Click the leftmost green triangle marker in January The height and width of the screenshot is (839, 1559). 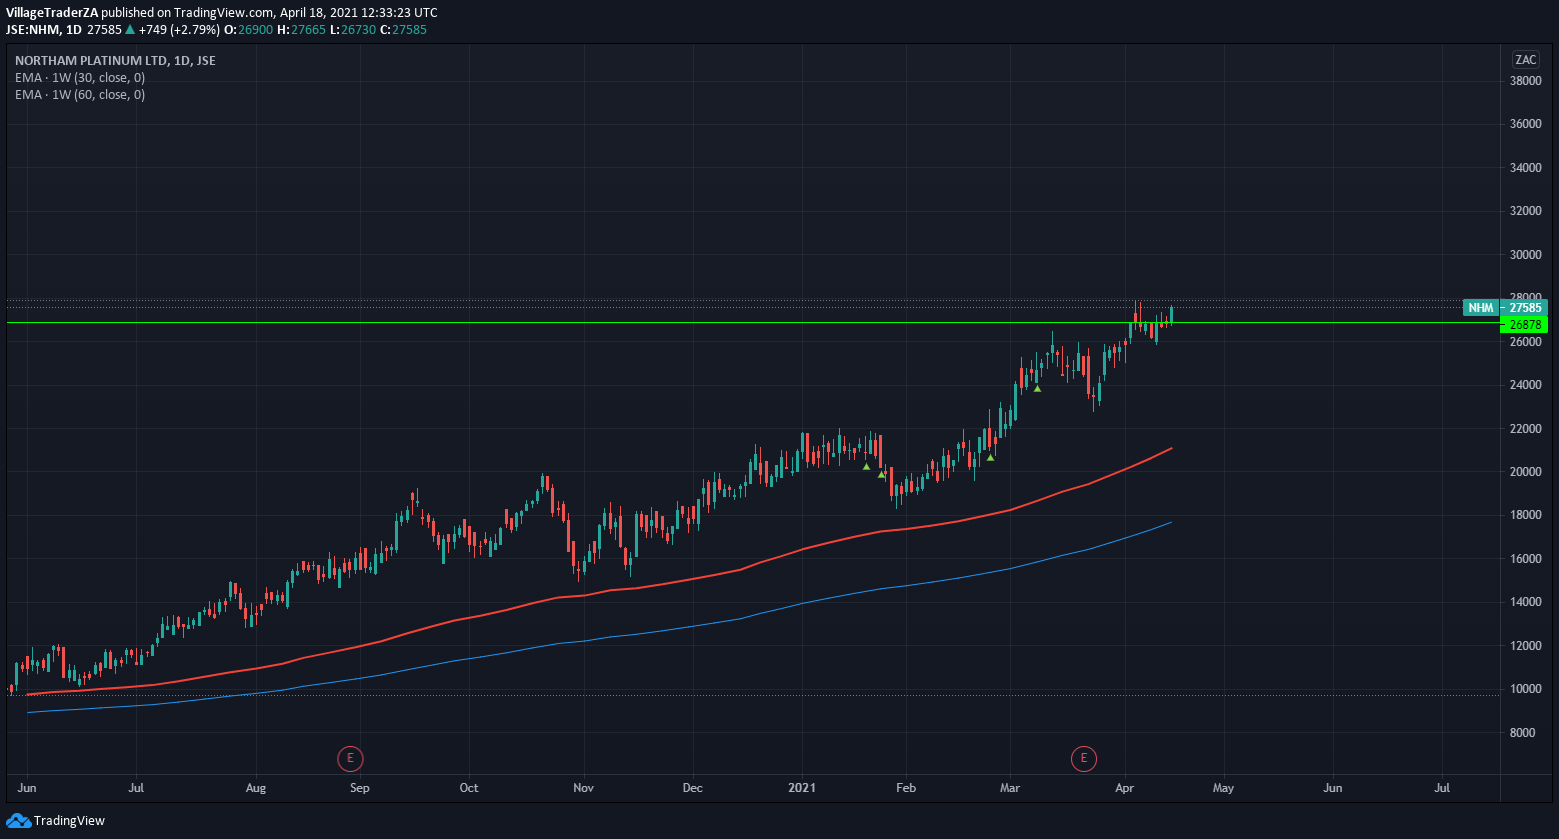click(x=866, y=466)
